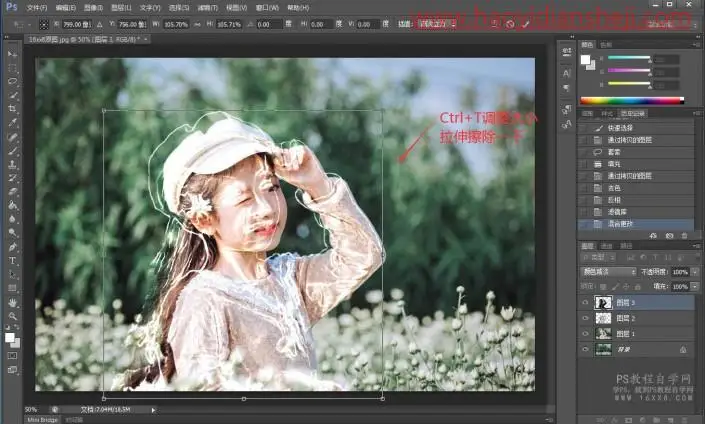
Task: Open the Color panel flyout menu
Action: coord(696,45)
